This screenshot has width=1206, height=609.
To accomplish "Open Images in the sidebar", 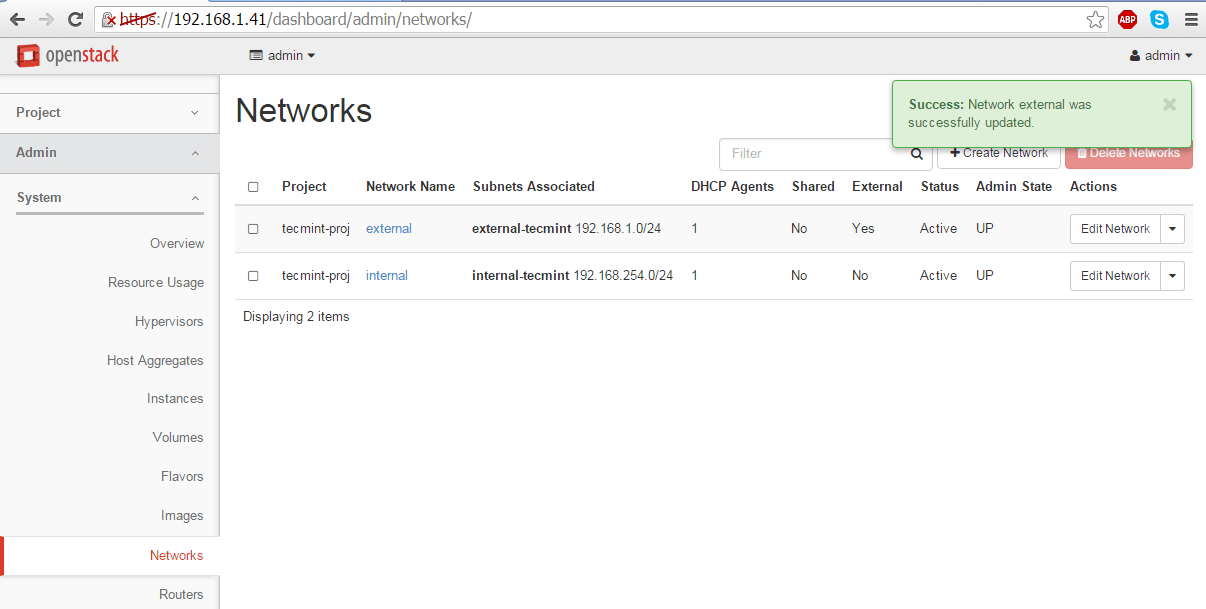I will [x=182, y=516].
